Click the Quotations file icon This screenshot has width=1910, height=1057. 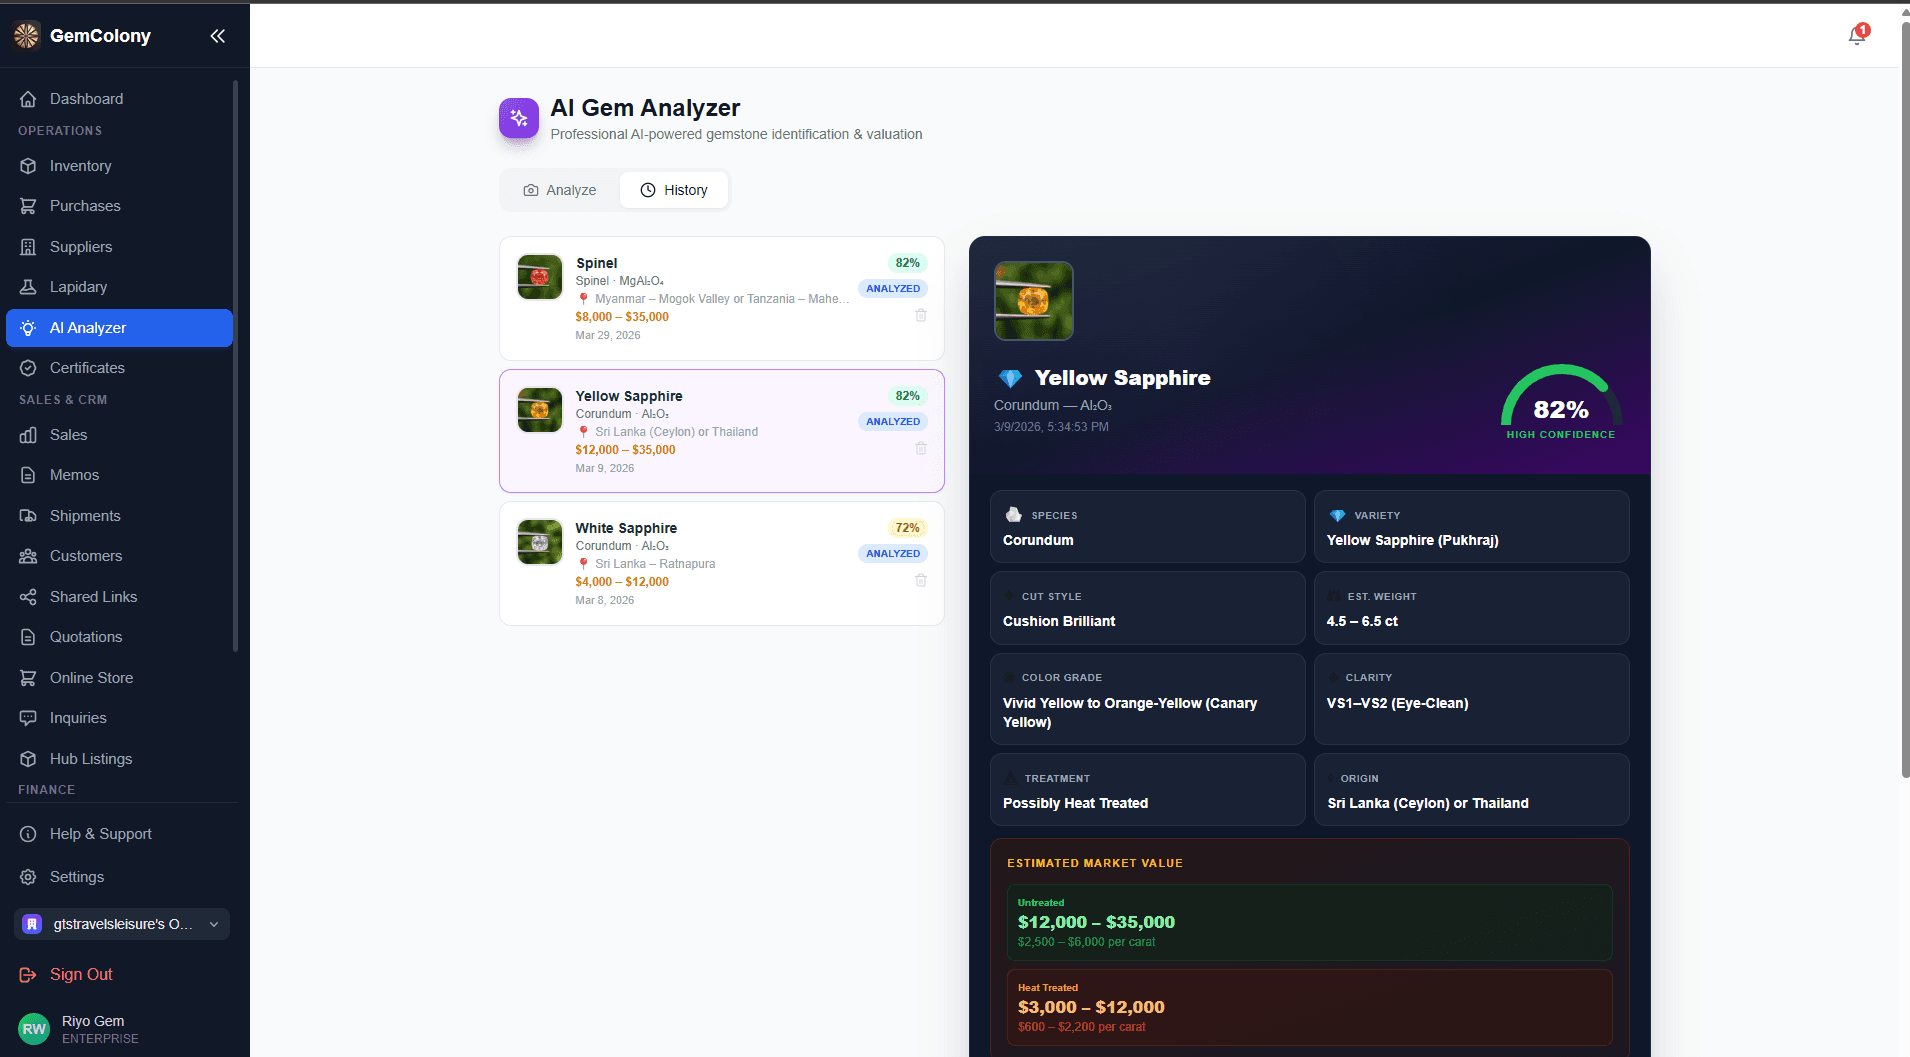coord(28,637)
